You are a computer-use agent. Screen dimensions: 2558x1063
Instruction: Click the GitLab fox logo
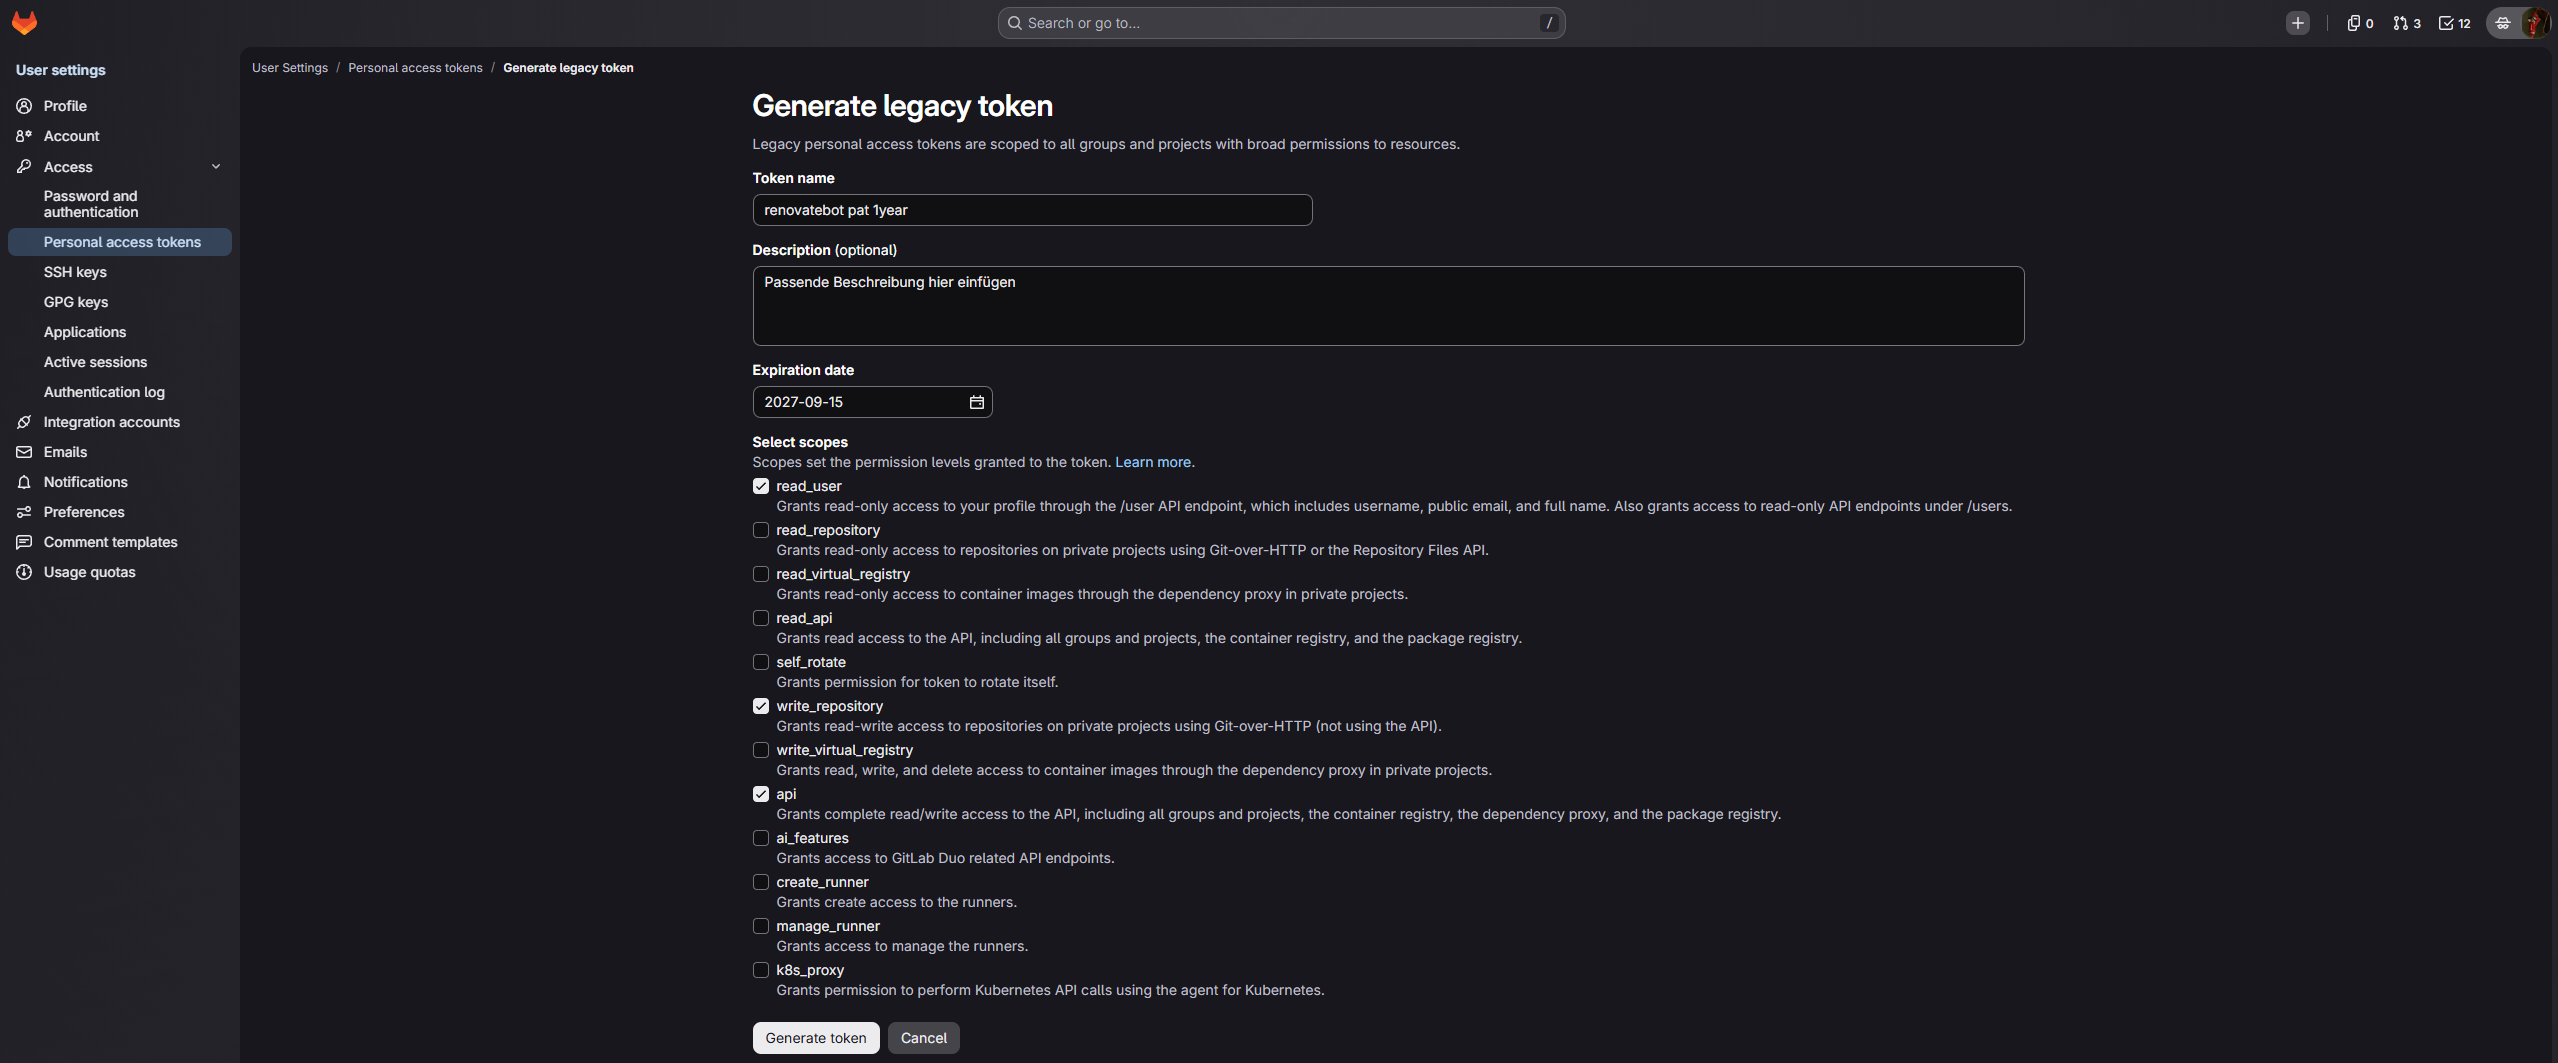[25, 22]
